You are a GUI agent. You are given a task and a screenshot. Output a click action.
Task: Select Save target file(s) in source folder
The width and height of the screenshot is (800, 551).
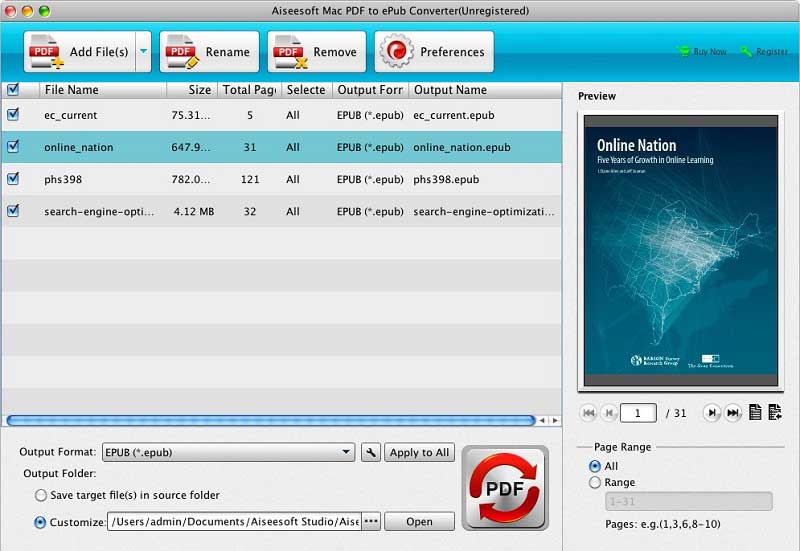point(41,495)
